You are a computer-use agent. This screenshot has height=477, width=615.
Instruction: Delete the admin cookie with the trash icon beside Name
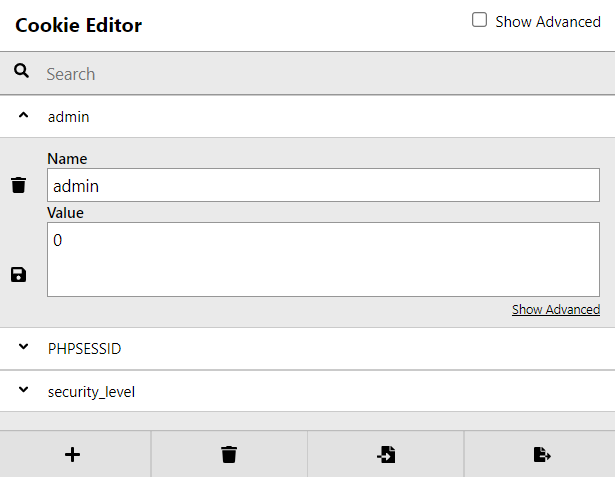pyautogui.click(x=18, y=185)
